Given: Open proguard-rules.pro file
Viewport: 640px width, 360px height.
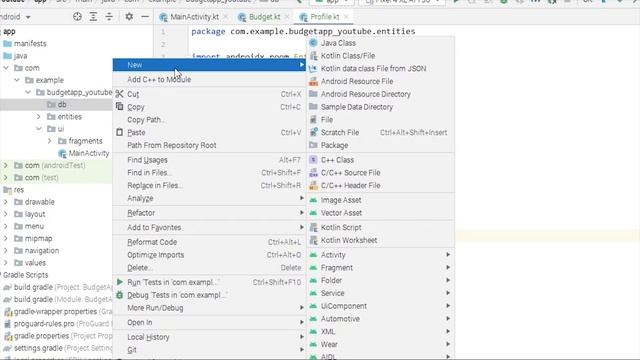Looking at the screenshot, I should point(44,324).
